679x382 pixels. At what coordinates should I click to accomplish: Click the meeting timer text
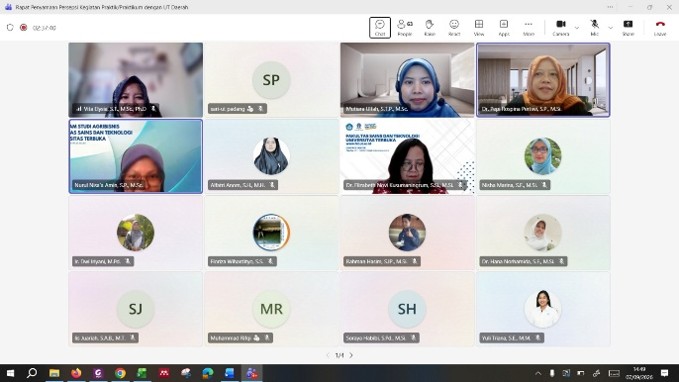44,28
